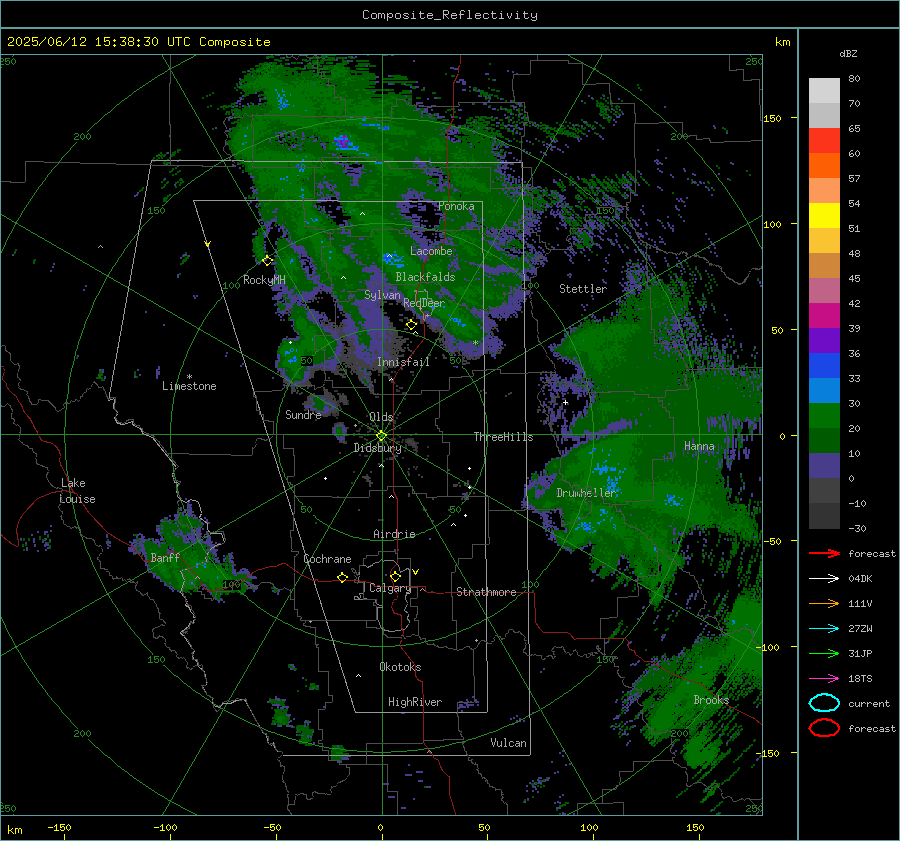
Task: Click the yellow diamond radar center by Olds
Action: (x=381, y=436)
